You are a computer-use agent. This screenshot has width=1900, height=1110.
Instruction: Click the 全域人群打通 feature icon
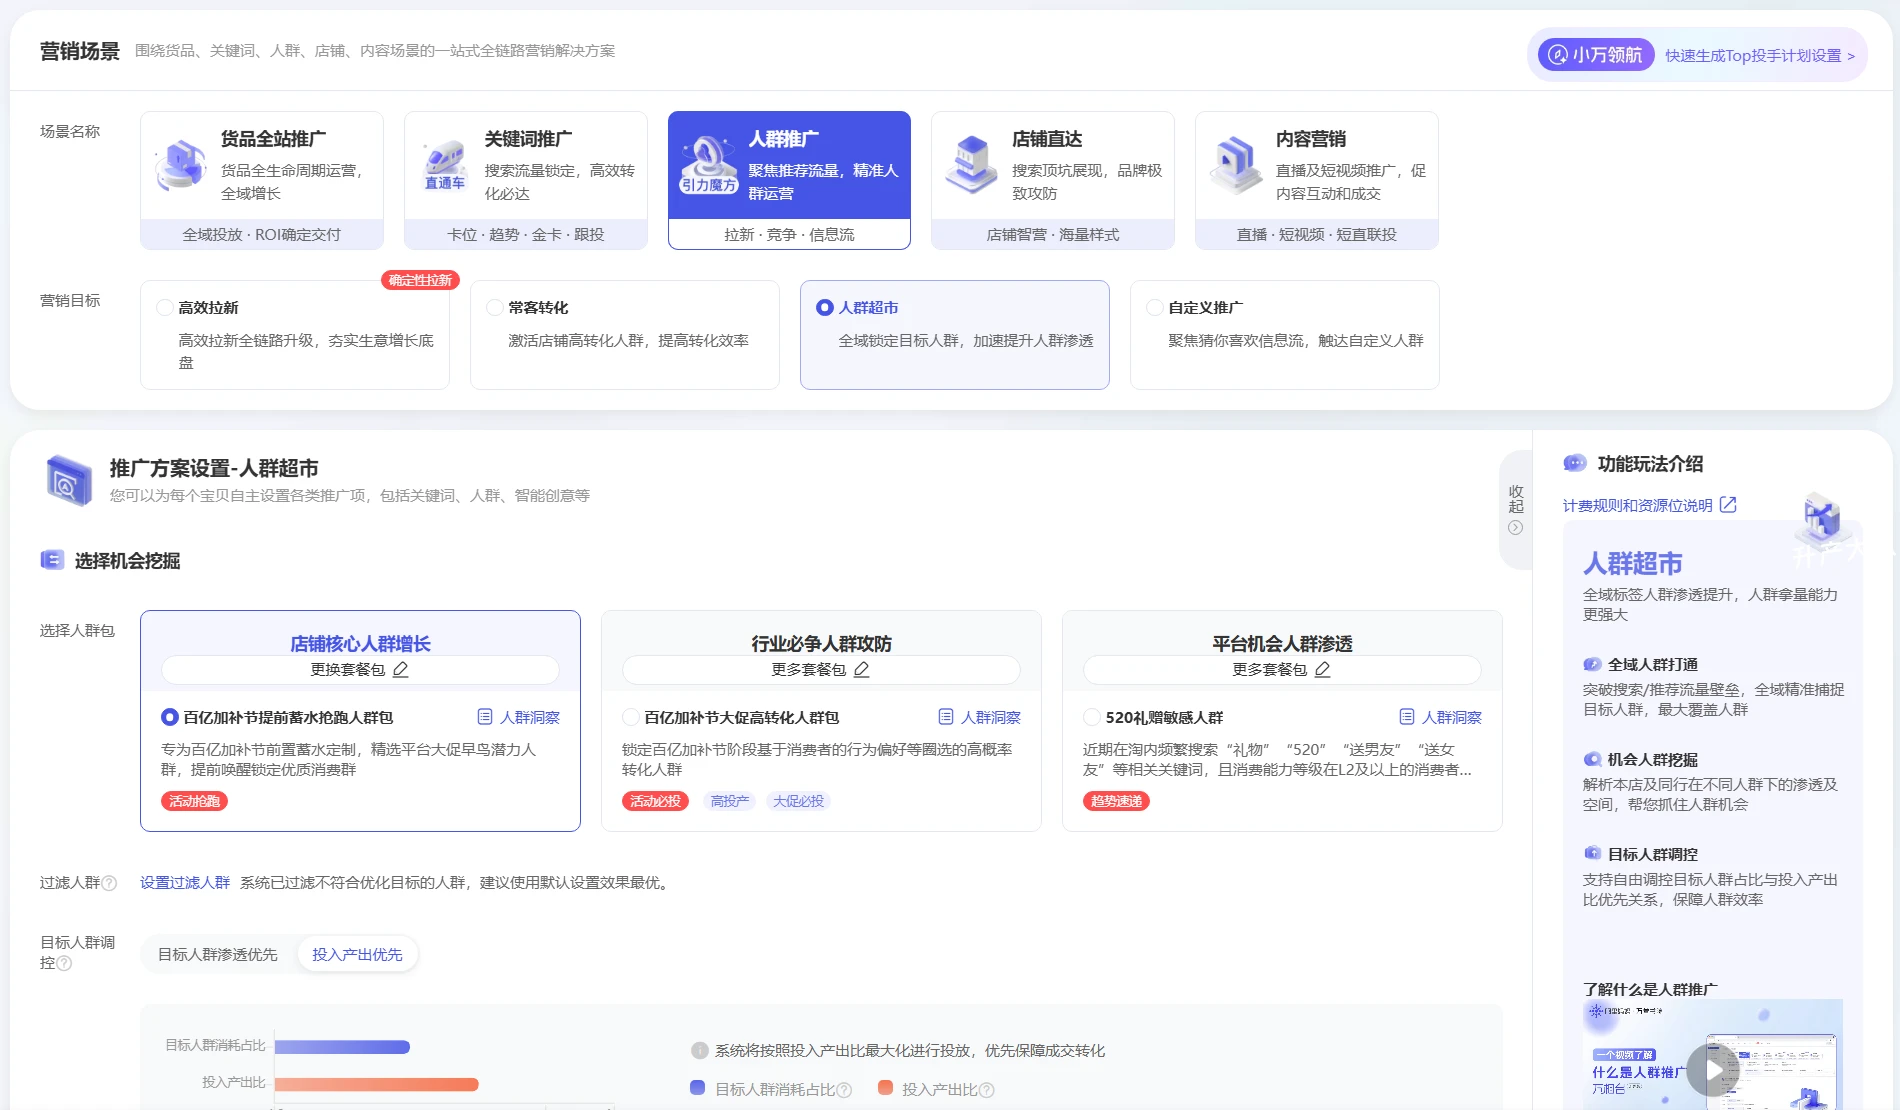(1592, 664)
